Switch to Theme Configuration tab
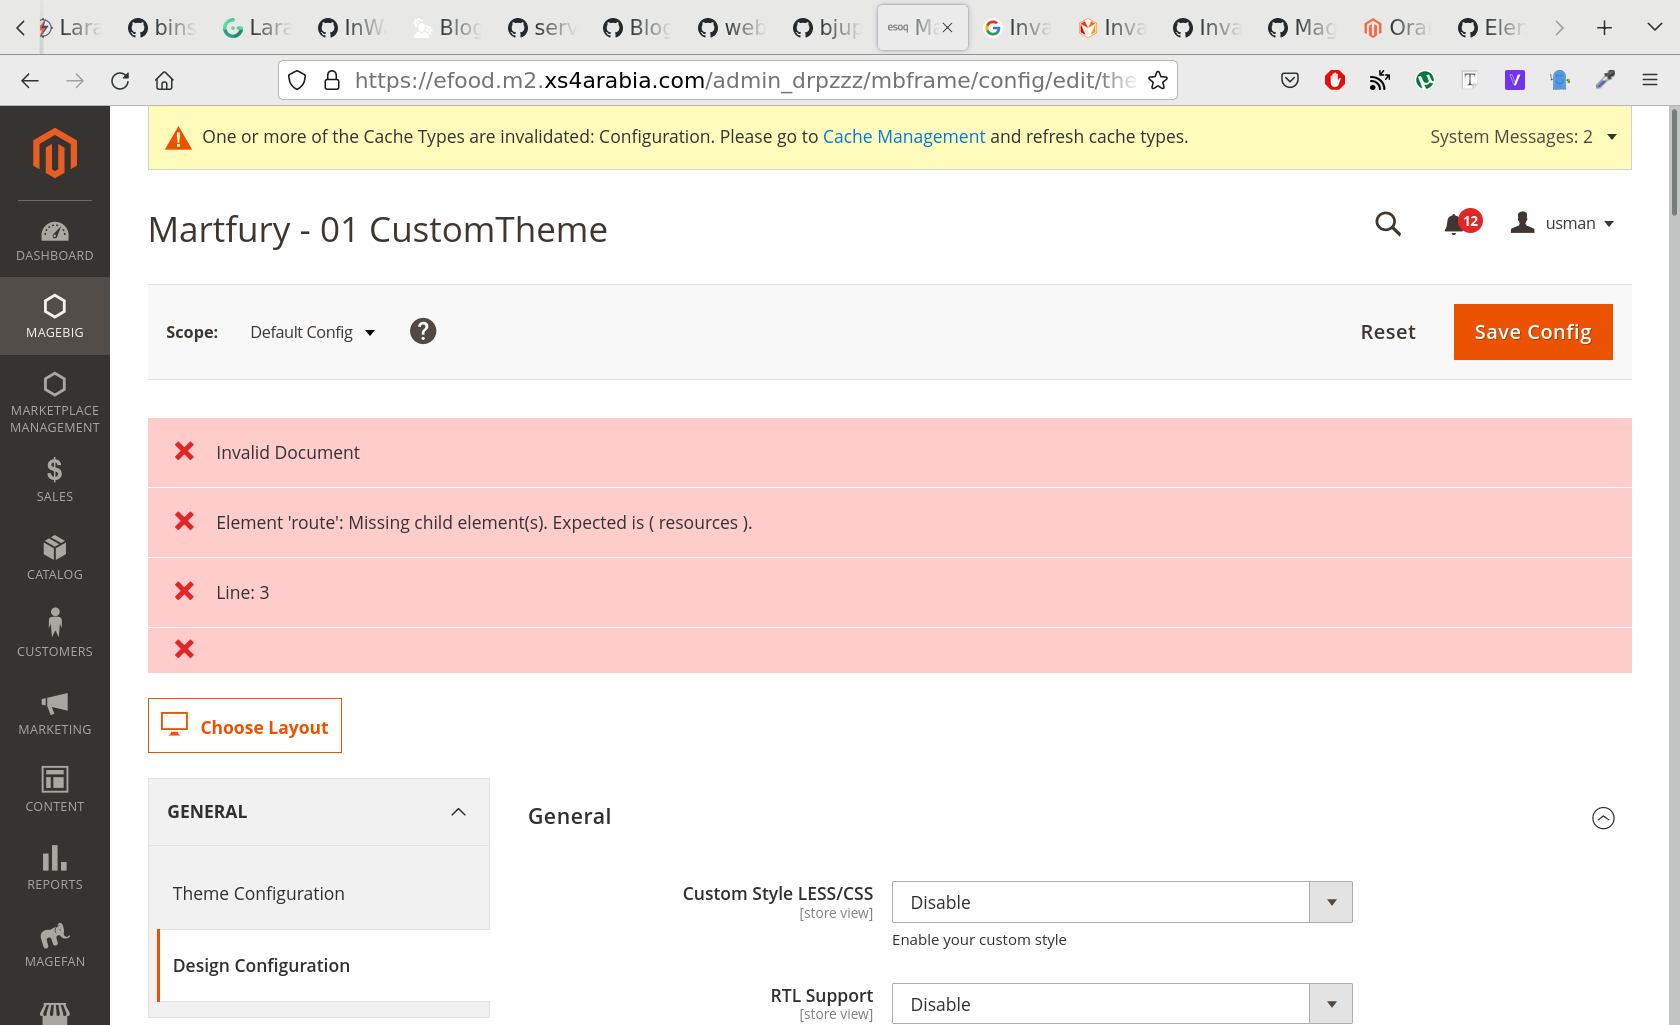Viewport: 1680px width, 1025px height. pos(258,893)
